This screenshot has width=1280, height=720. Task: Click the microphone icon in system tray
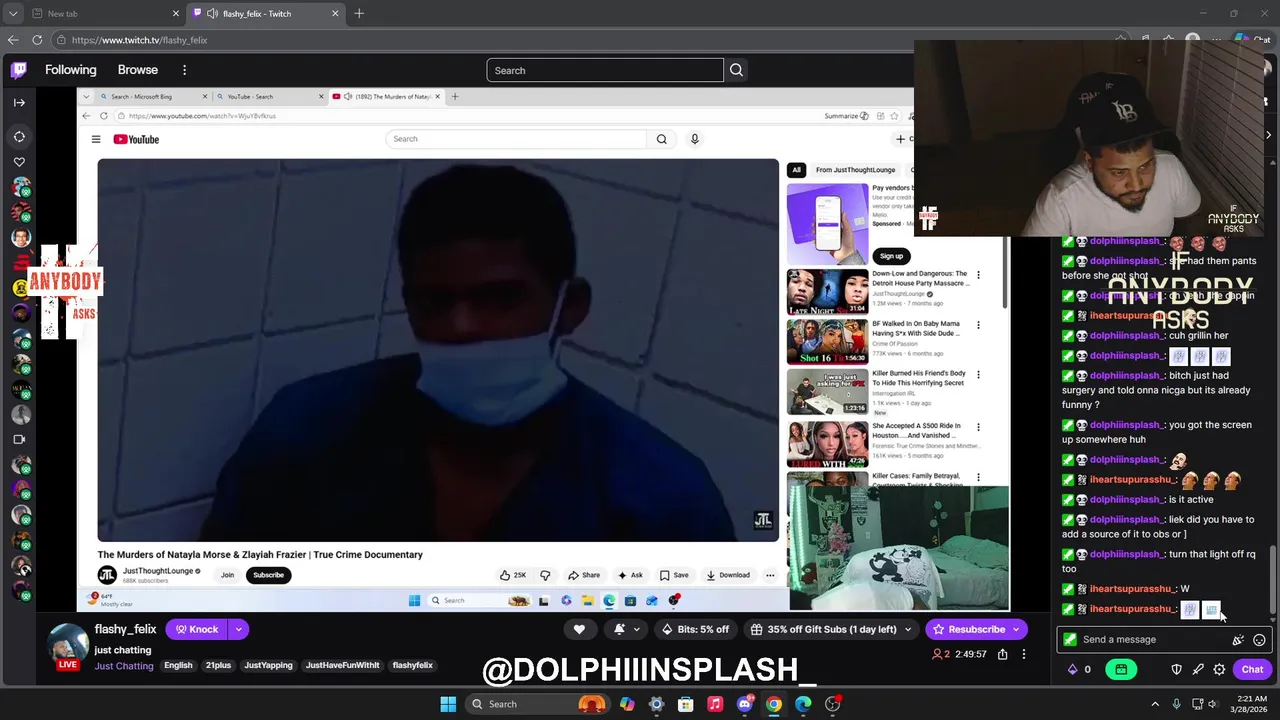1176,704
